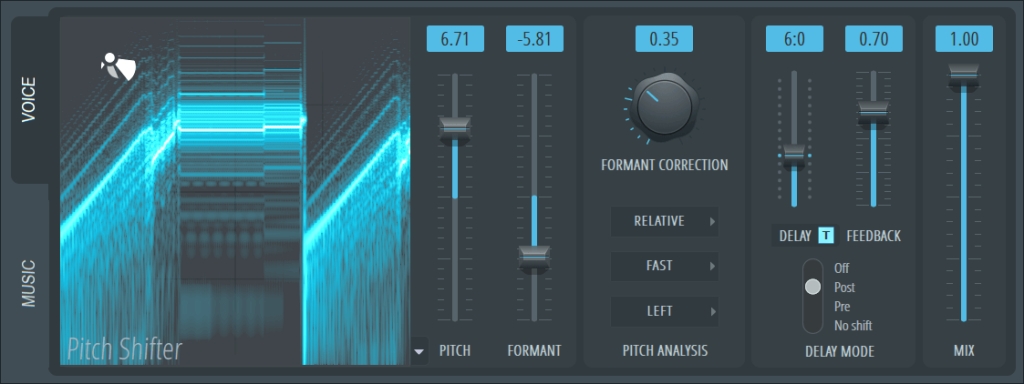Click the feedback slider handle
1024x384 pixels.
point(873,114)
